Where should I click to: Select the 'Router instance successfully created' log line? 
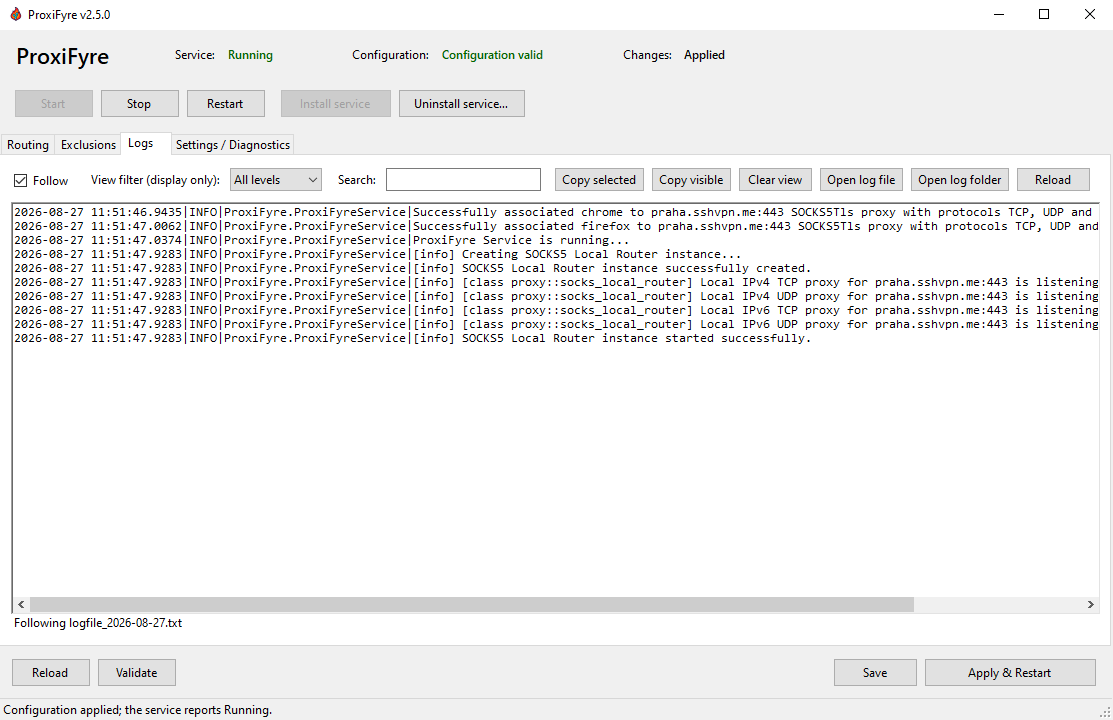click(412, 268)
